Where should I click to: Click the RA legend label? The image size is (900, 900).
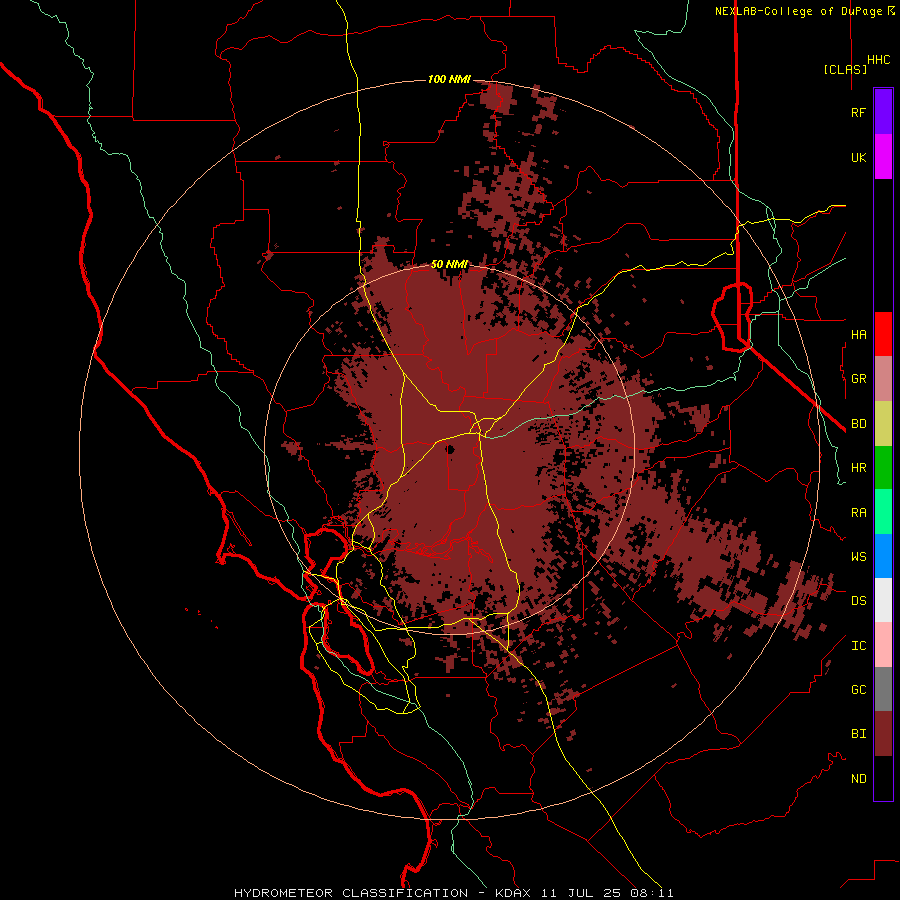[x=858, y=513]
